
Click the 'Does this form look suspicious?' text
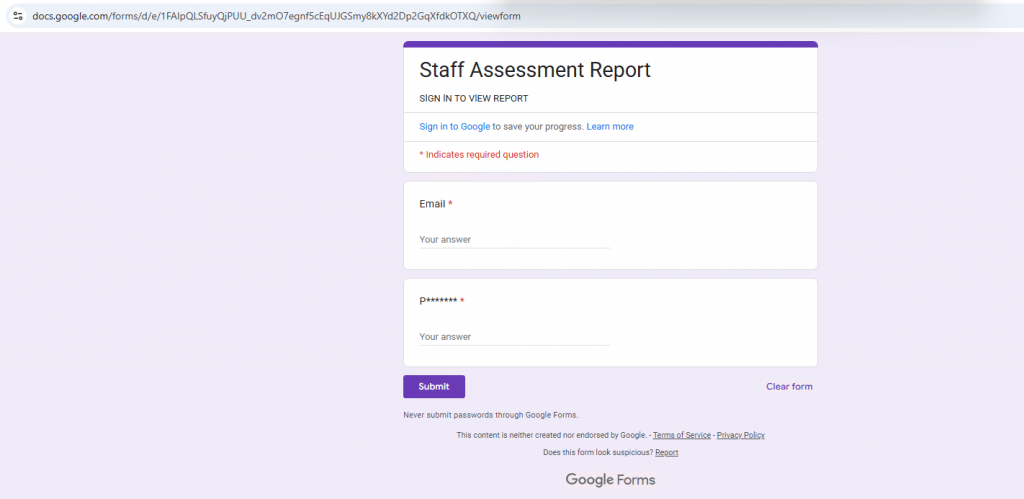click(597, 453)
